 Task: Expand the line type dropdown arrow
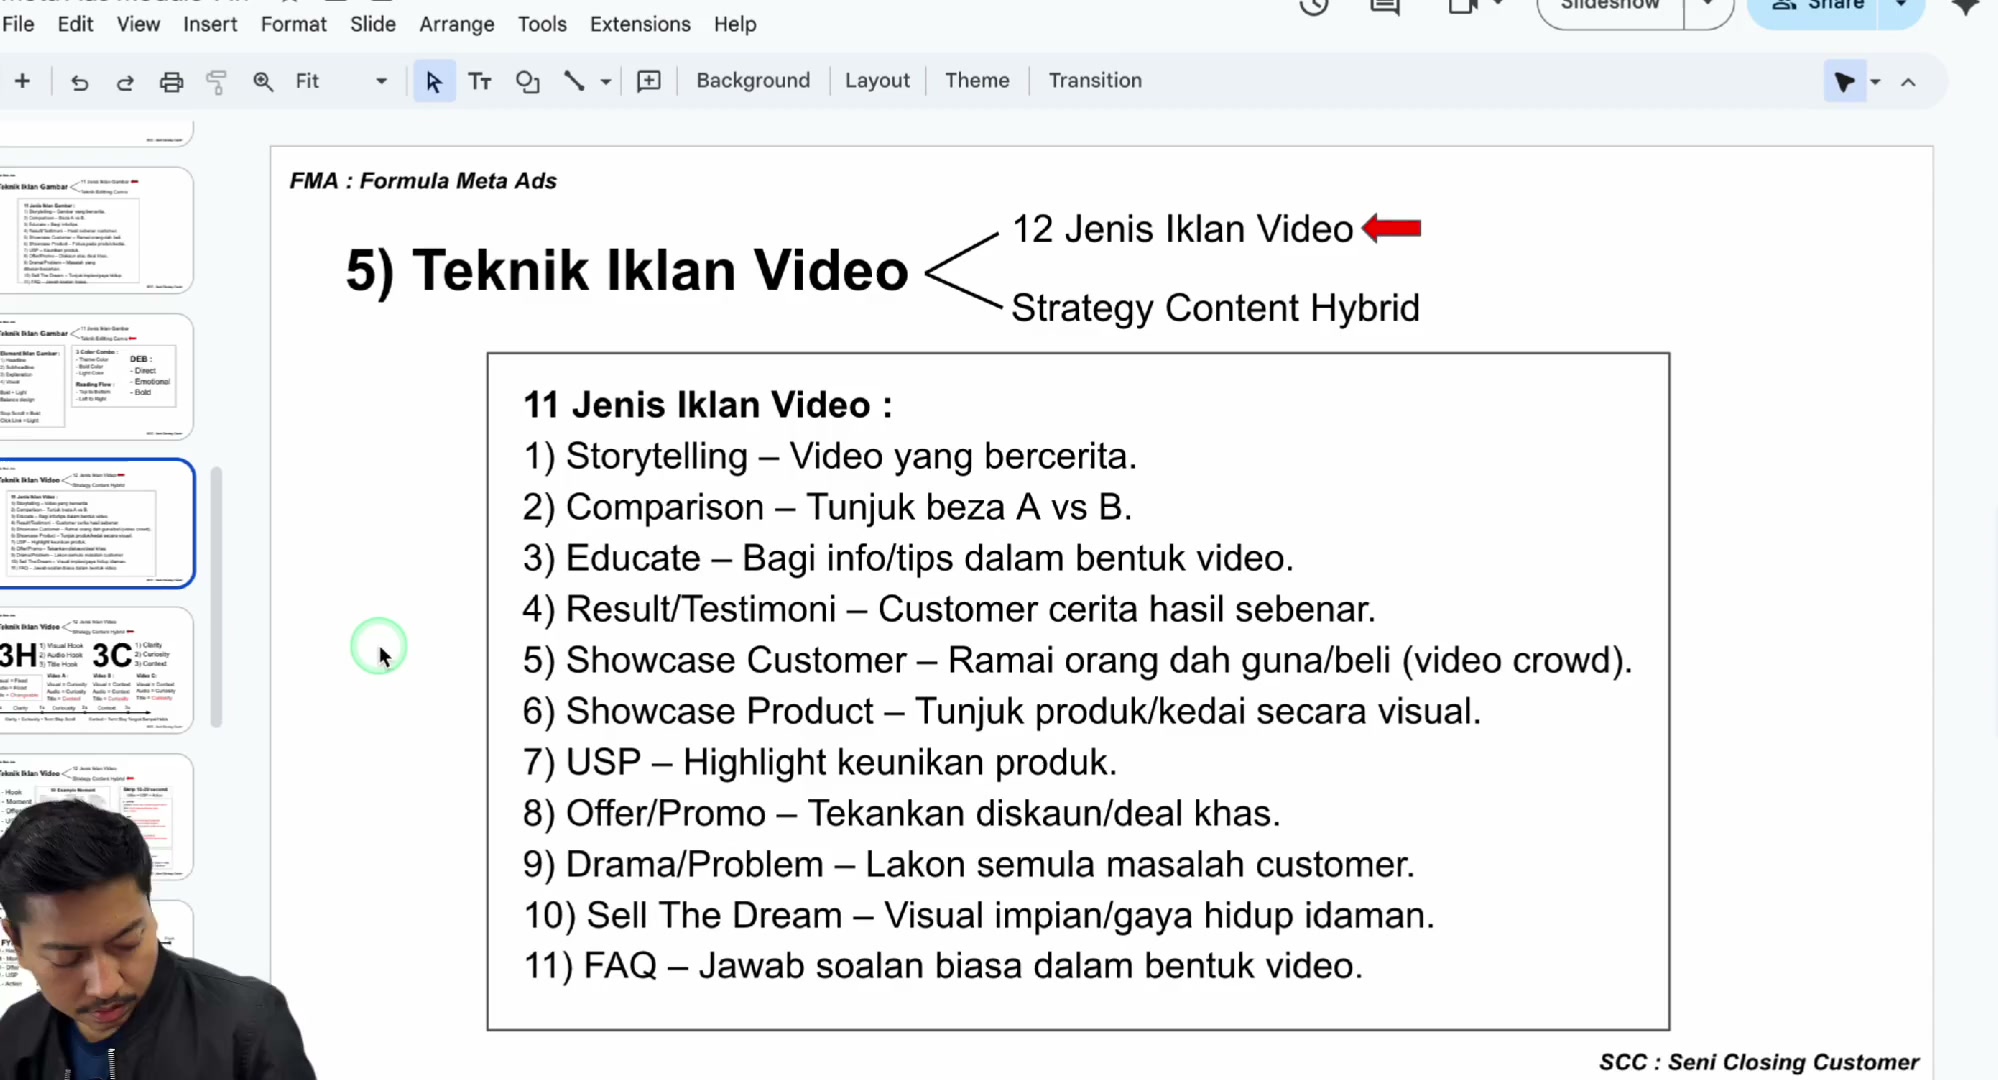click(x=606, y=82)
